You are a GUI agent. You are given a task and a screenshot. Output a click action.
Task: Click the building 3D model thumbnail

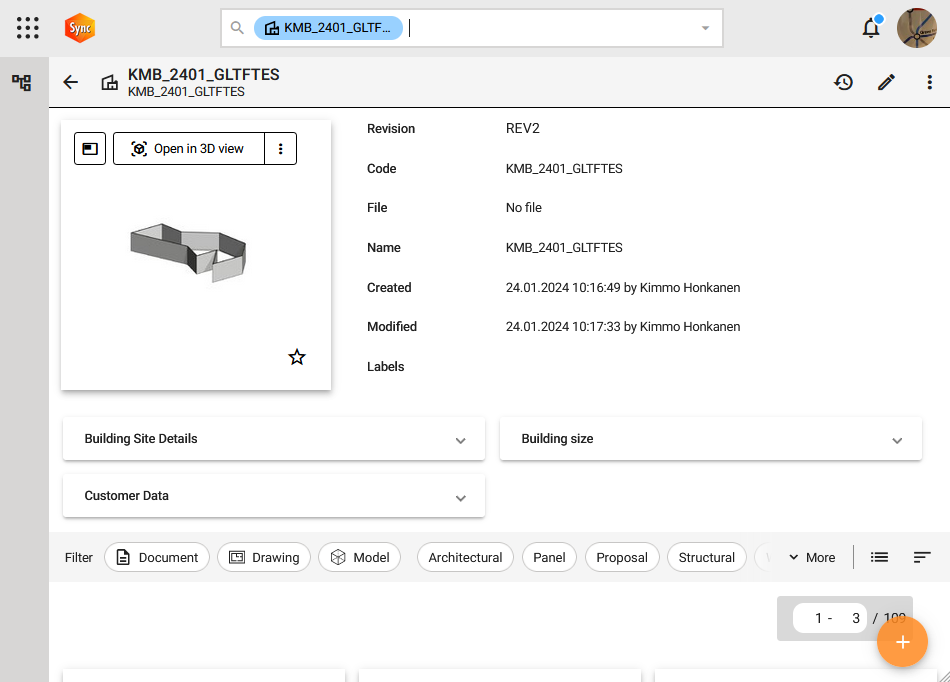click(188, 251)
